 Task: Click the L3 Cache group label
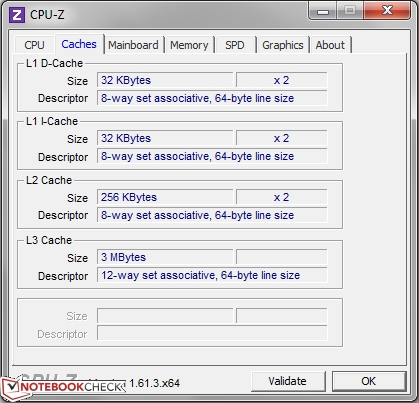pos(49,240)
